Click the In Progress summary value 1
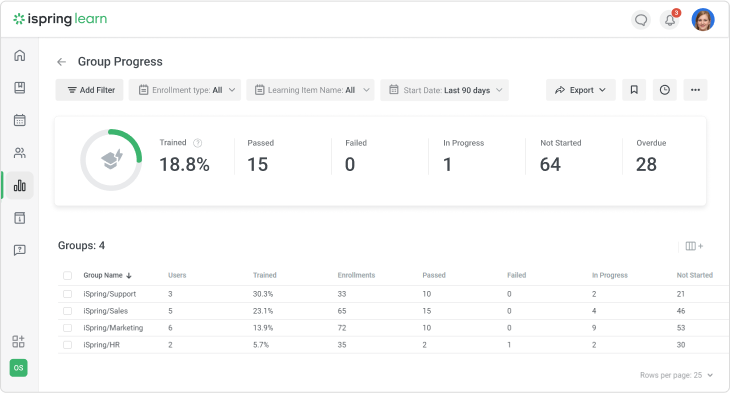The image size is (730, 393). click(447, 164)
